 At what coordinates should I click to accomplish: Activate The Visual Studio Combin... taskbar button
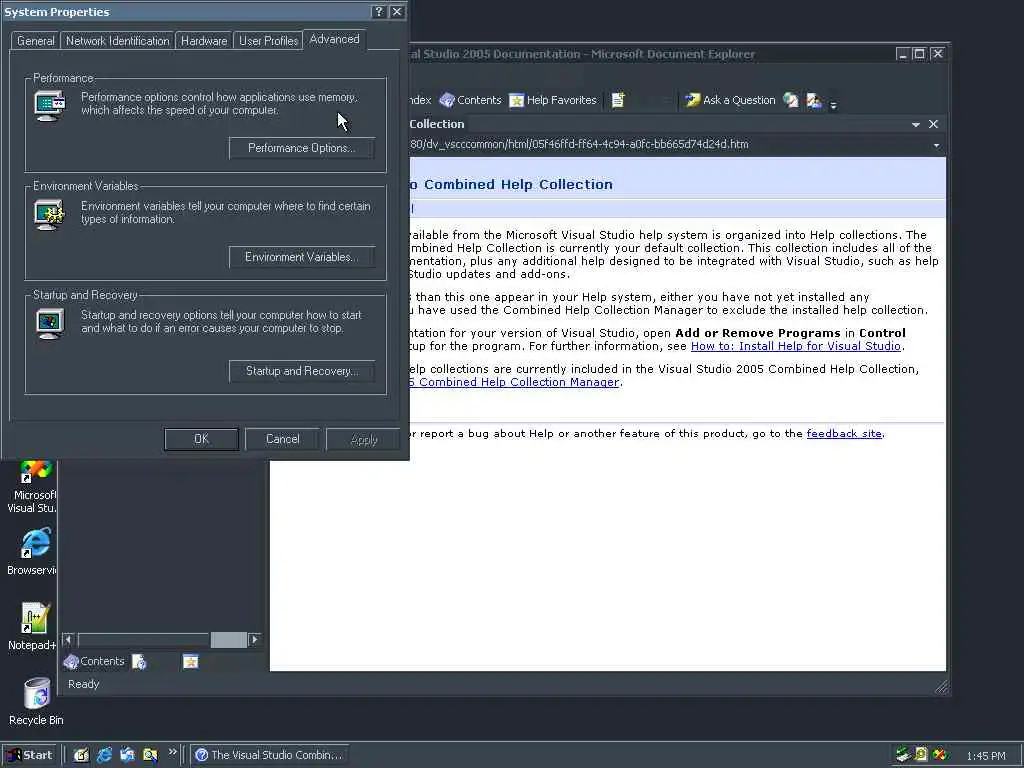point(269,755)
